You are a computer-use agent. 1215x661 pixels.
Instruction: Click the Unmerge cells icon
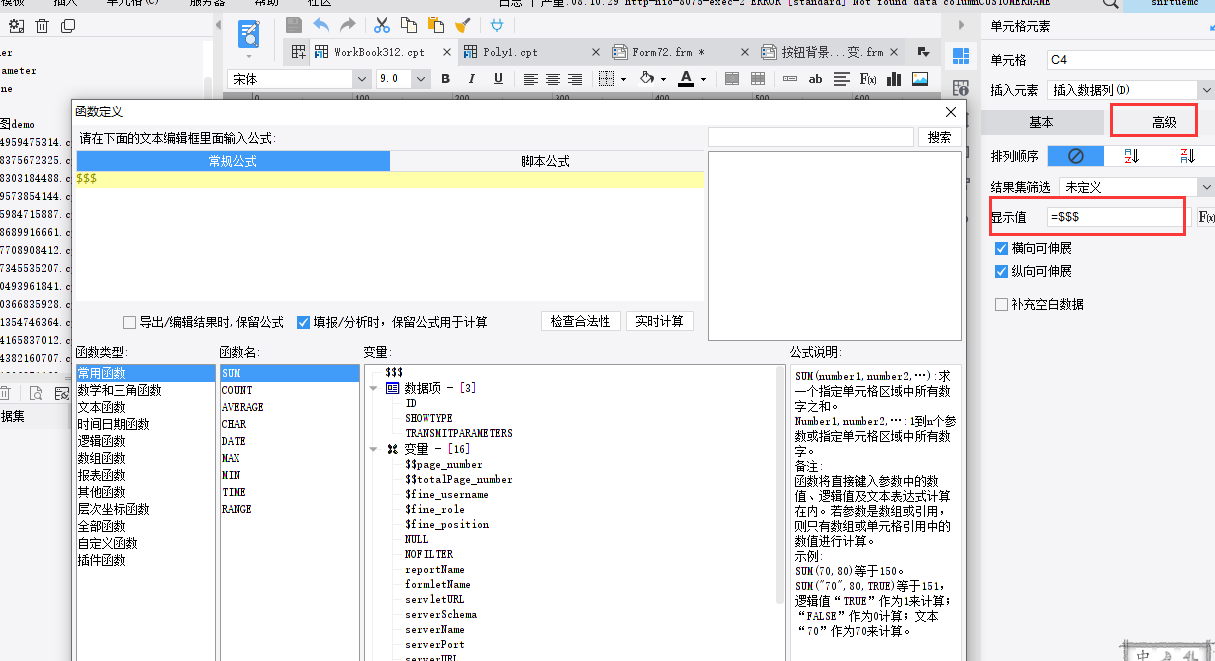click(x=758, y=79)
